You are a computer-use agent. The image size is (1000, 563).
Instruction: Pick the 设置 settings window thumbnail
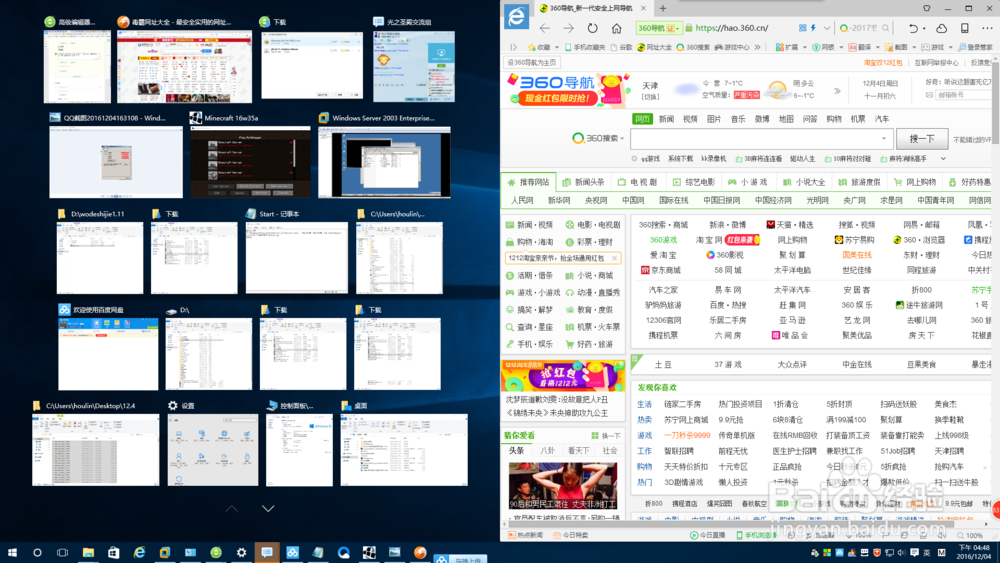(x=213, y=450)
